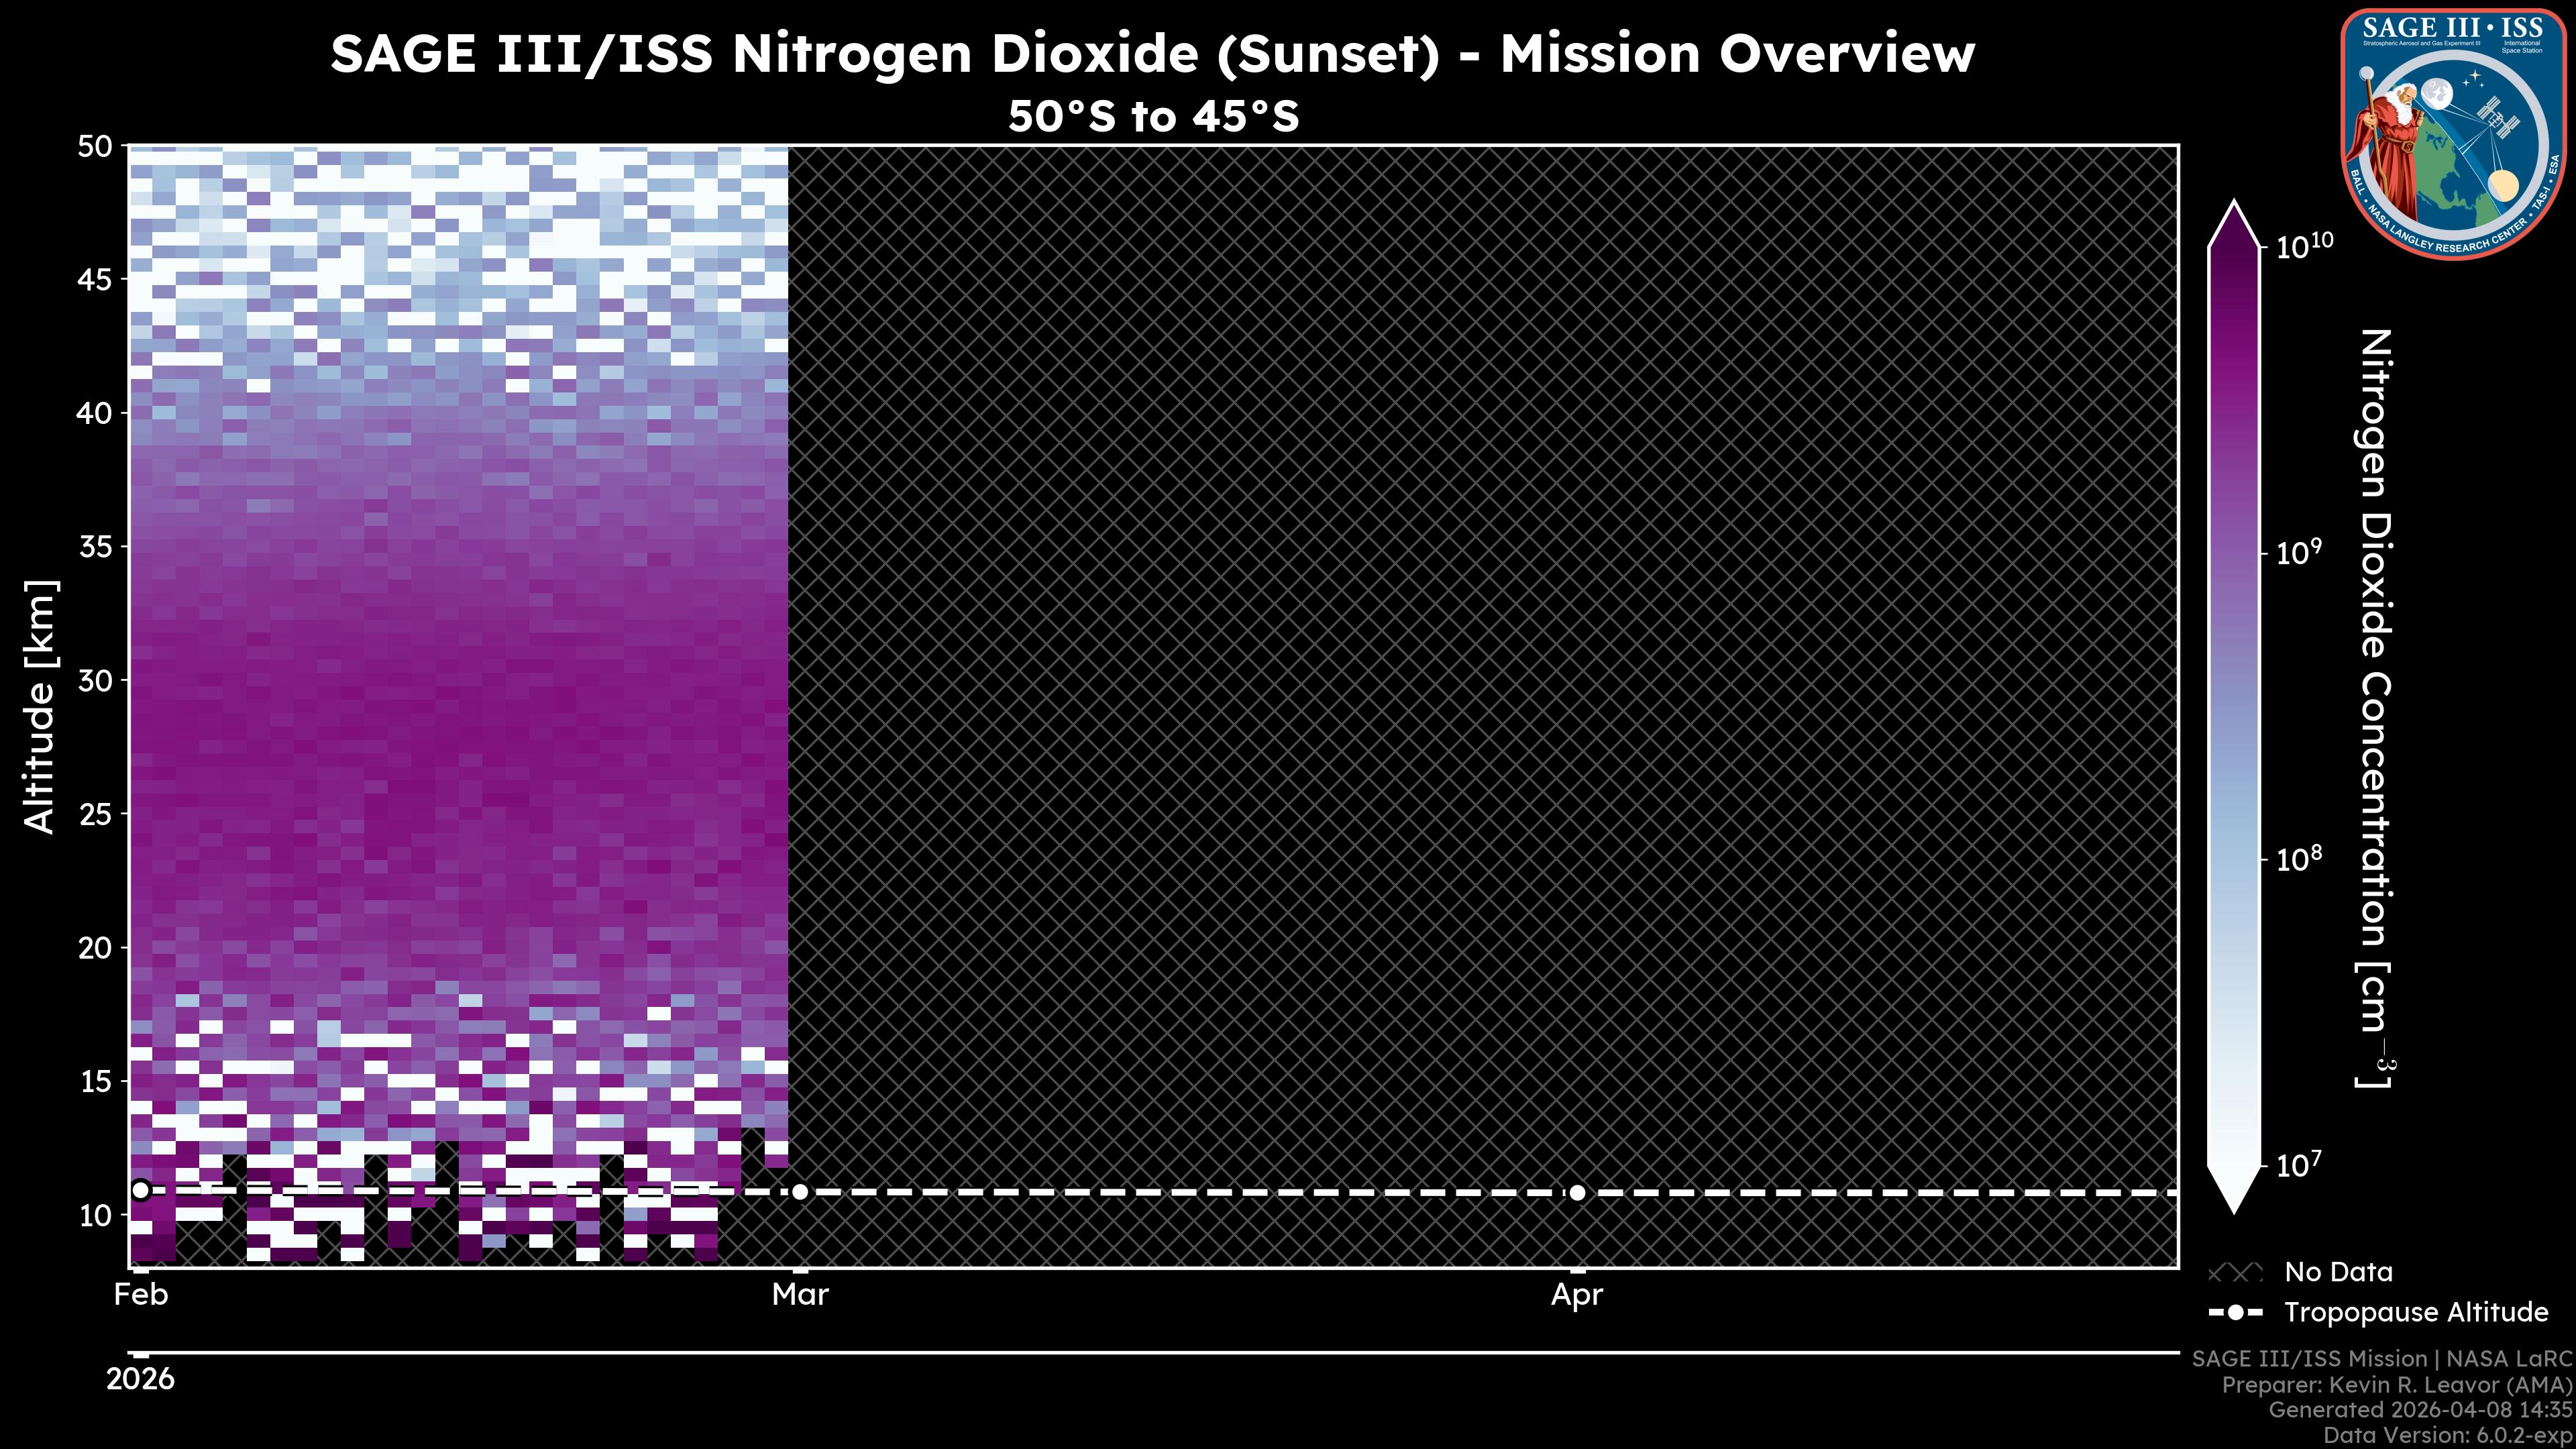Screen dimensions: 2576x1449
Task: Click the tropopause marker dot at Feb
Action: (141, 1190)
